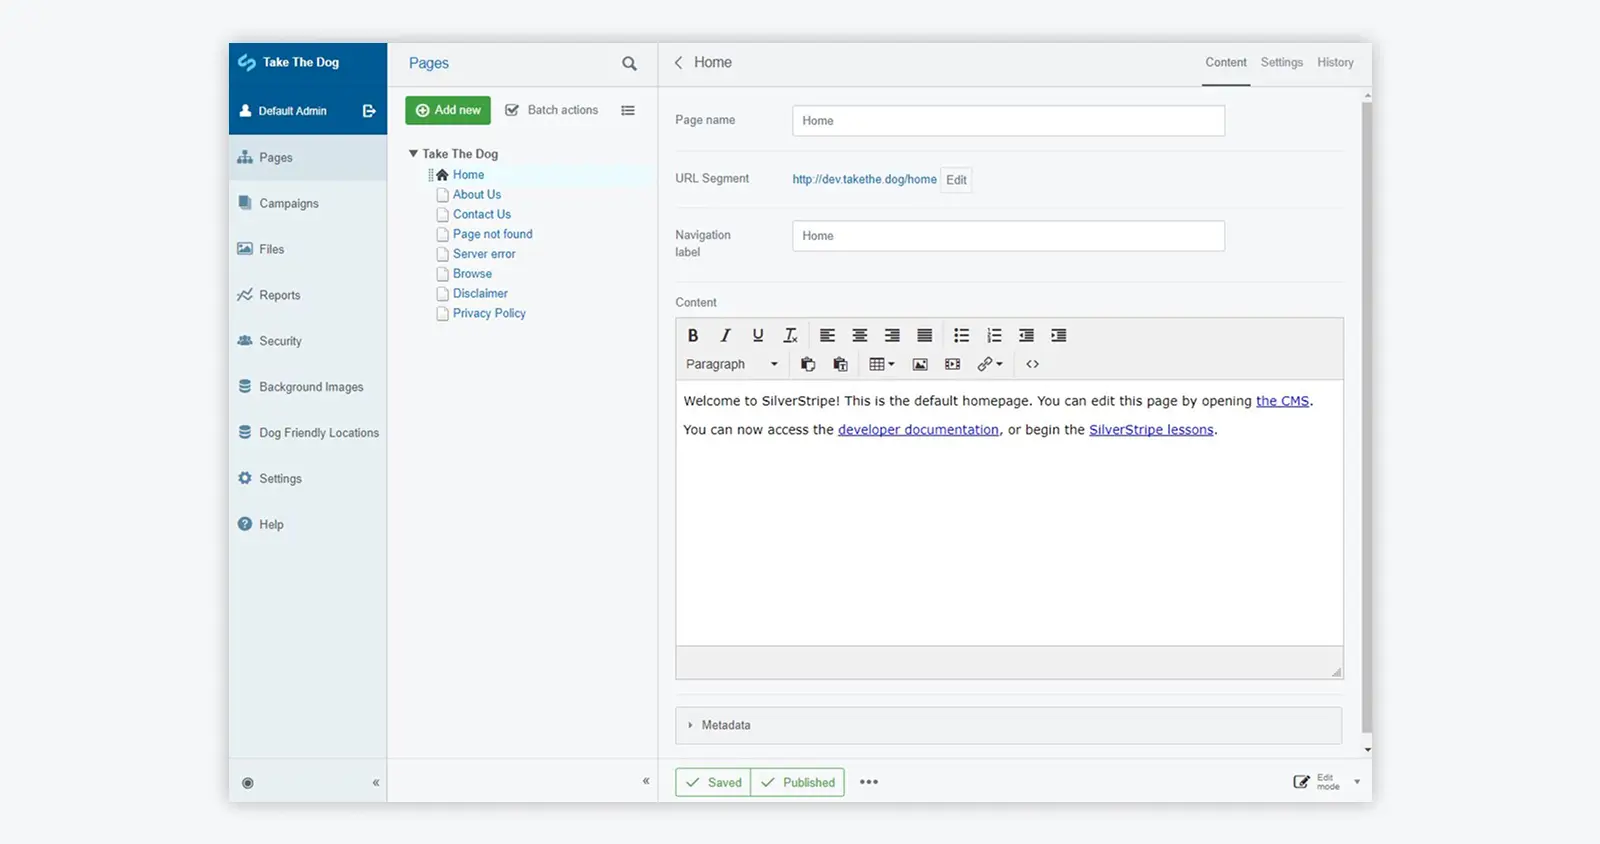Click the circle icon at sidebar bottom
1600x844 pixels.
tap(248, 783)
